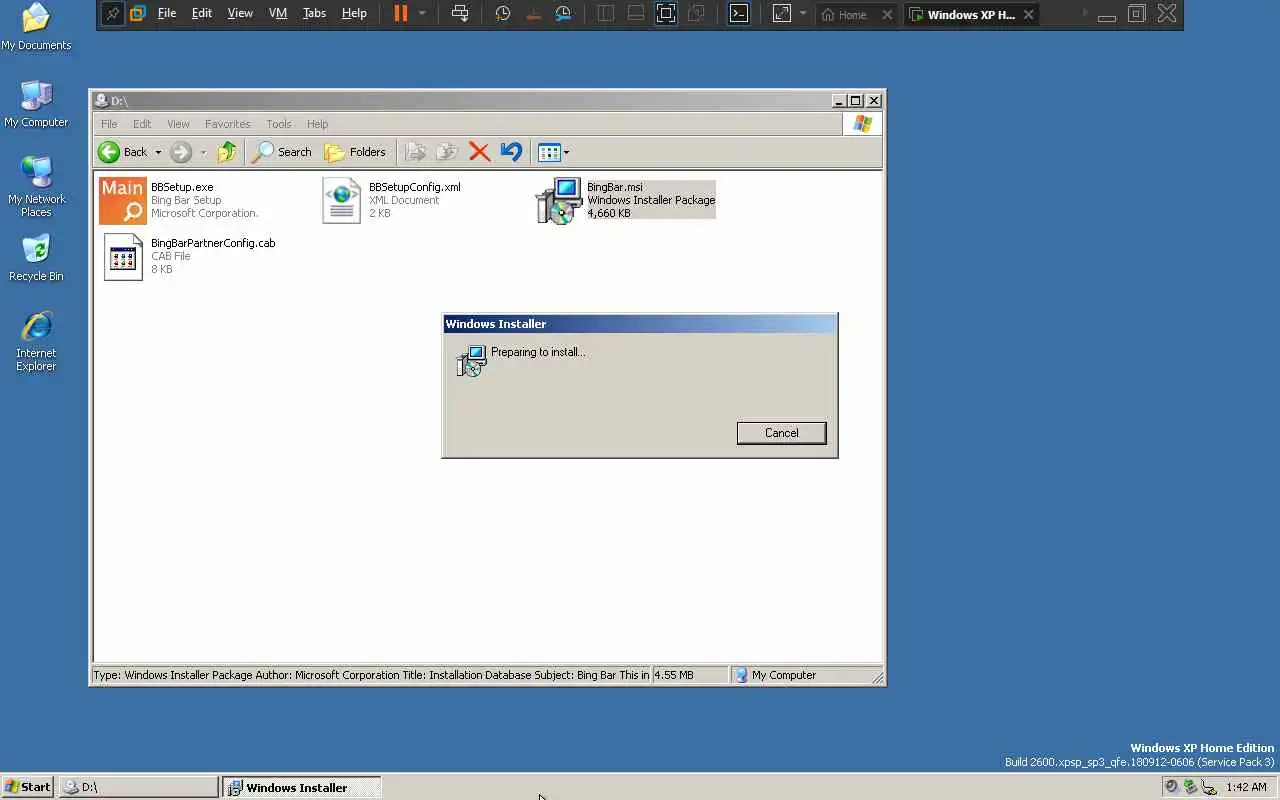The width and height of the screenshot is (1280, 800).
Task: Toggle the Folders pane button
Action: pyautogui.click(x=355, y=152)
